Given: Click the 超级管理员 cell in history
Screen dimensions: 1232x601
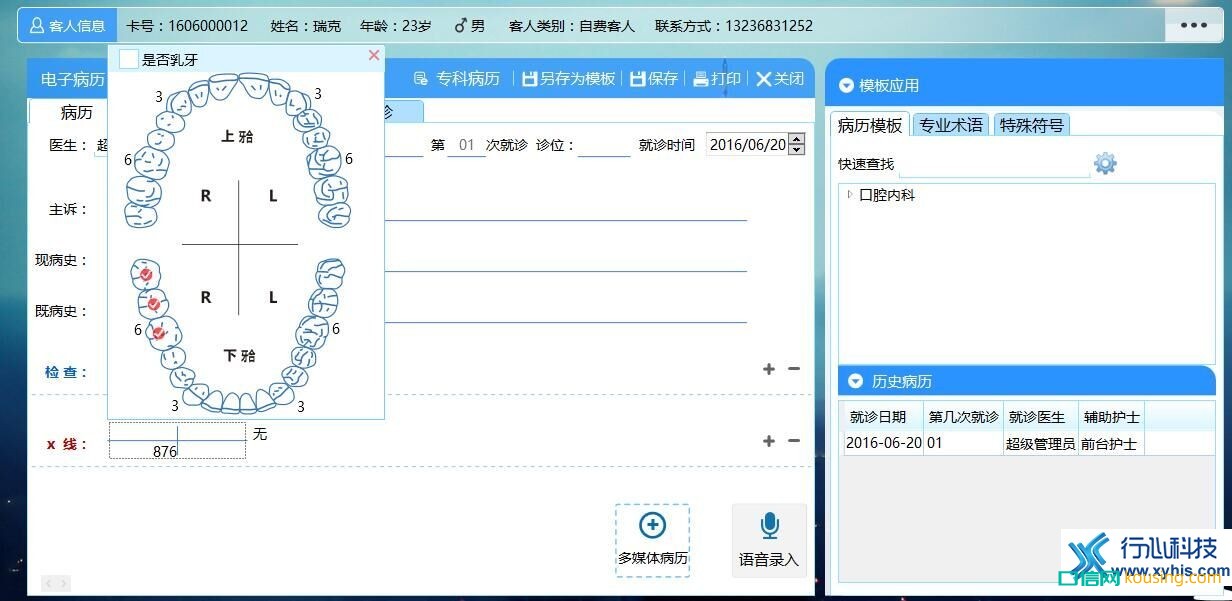Looking at the screenshot, I should pyautogui.click(x=1041, y=443).
